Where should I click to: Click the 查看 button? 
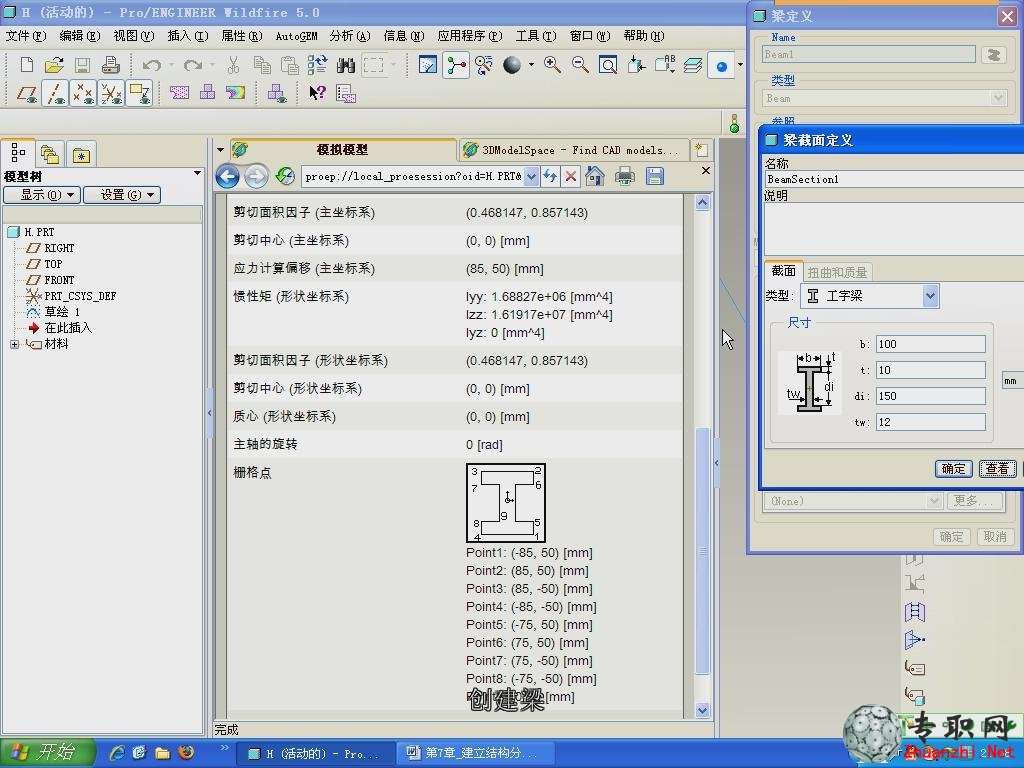997,468
